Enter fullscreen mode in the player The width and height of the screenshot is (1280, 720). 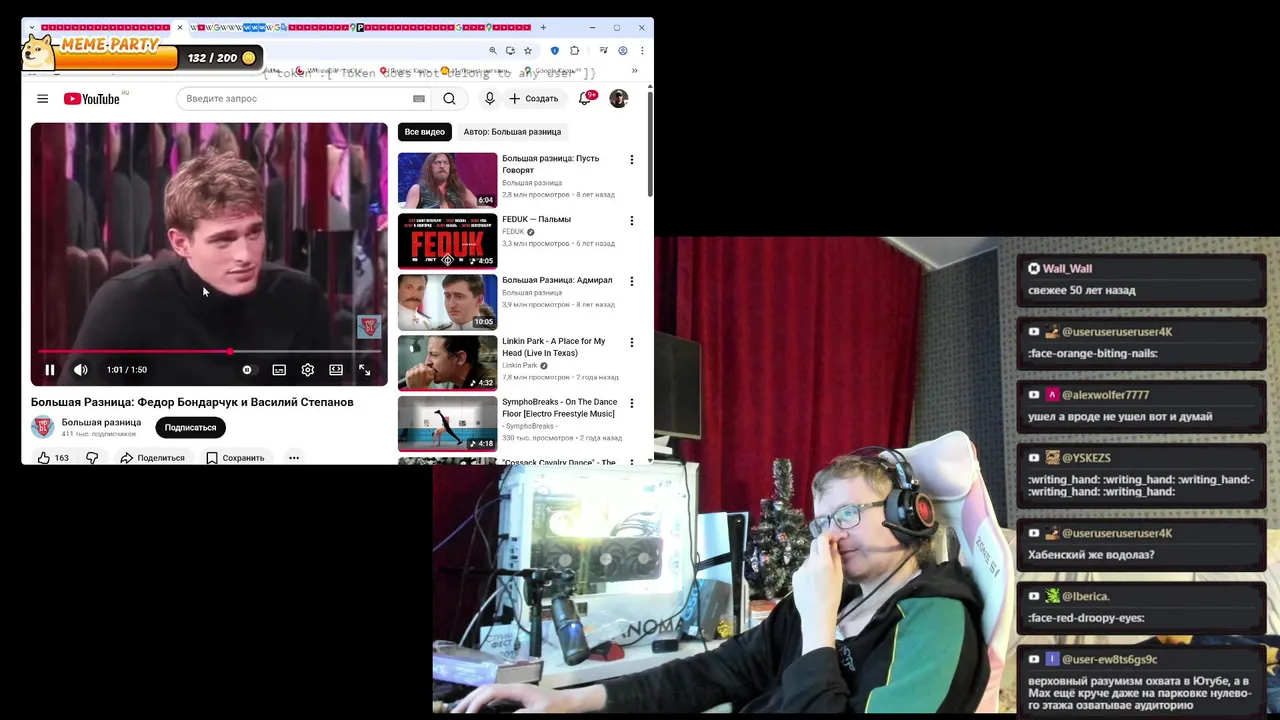click(x=365, y=370)
